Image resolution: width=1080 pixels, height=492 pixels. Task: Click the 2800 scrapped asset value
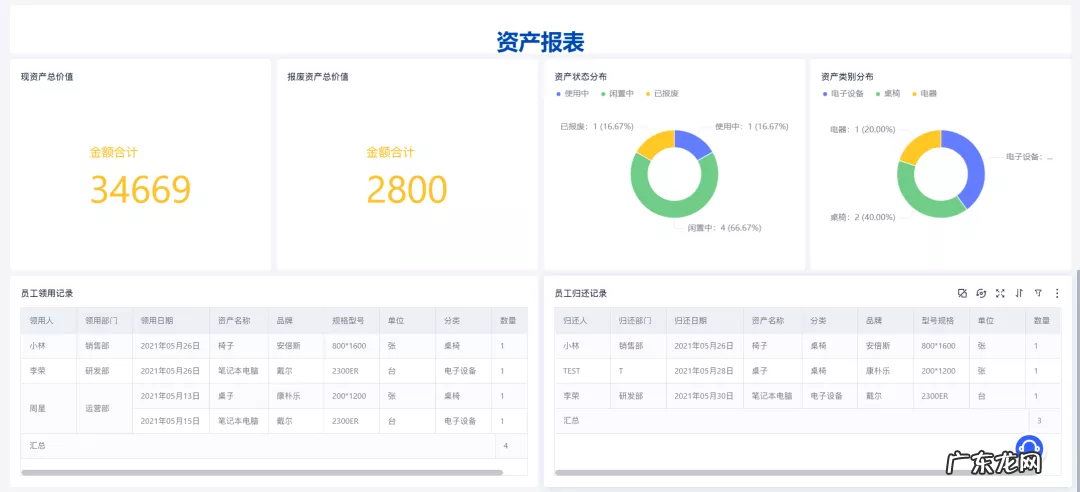click(x=406, y=189)
